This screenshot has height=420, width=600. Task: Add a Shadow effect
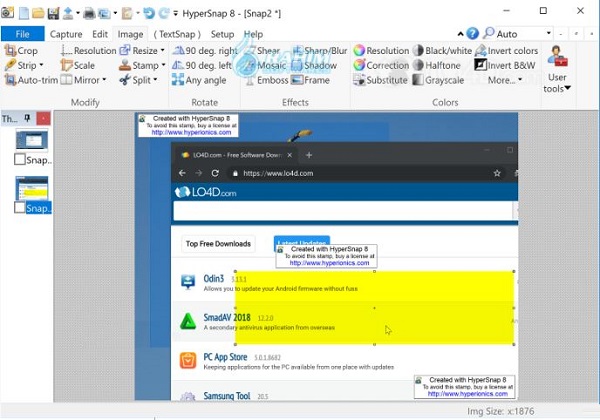tap(314, 65)
